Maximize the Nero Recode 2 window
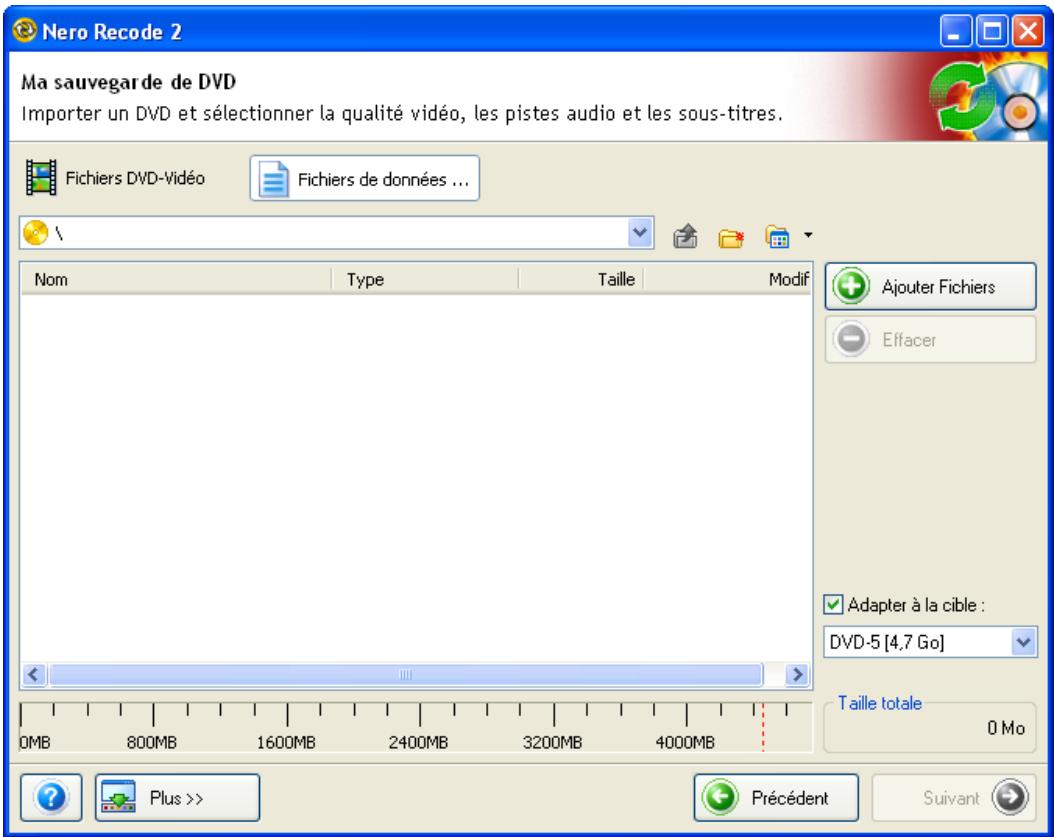Image resolution: width=1054 pixels, height=837 pixels. pyautogui.click(x=992, y=31)
